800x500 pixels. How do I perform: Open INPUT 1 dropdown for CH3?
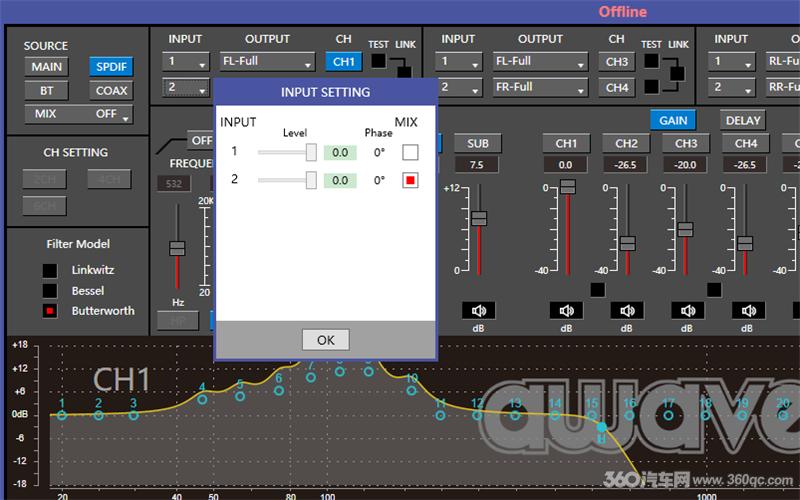(459, 62)
